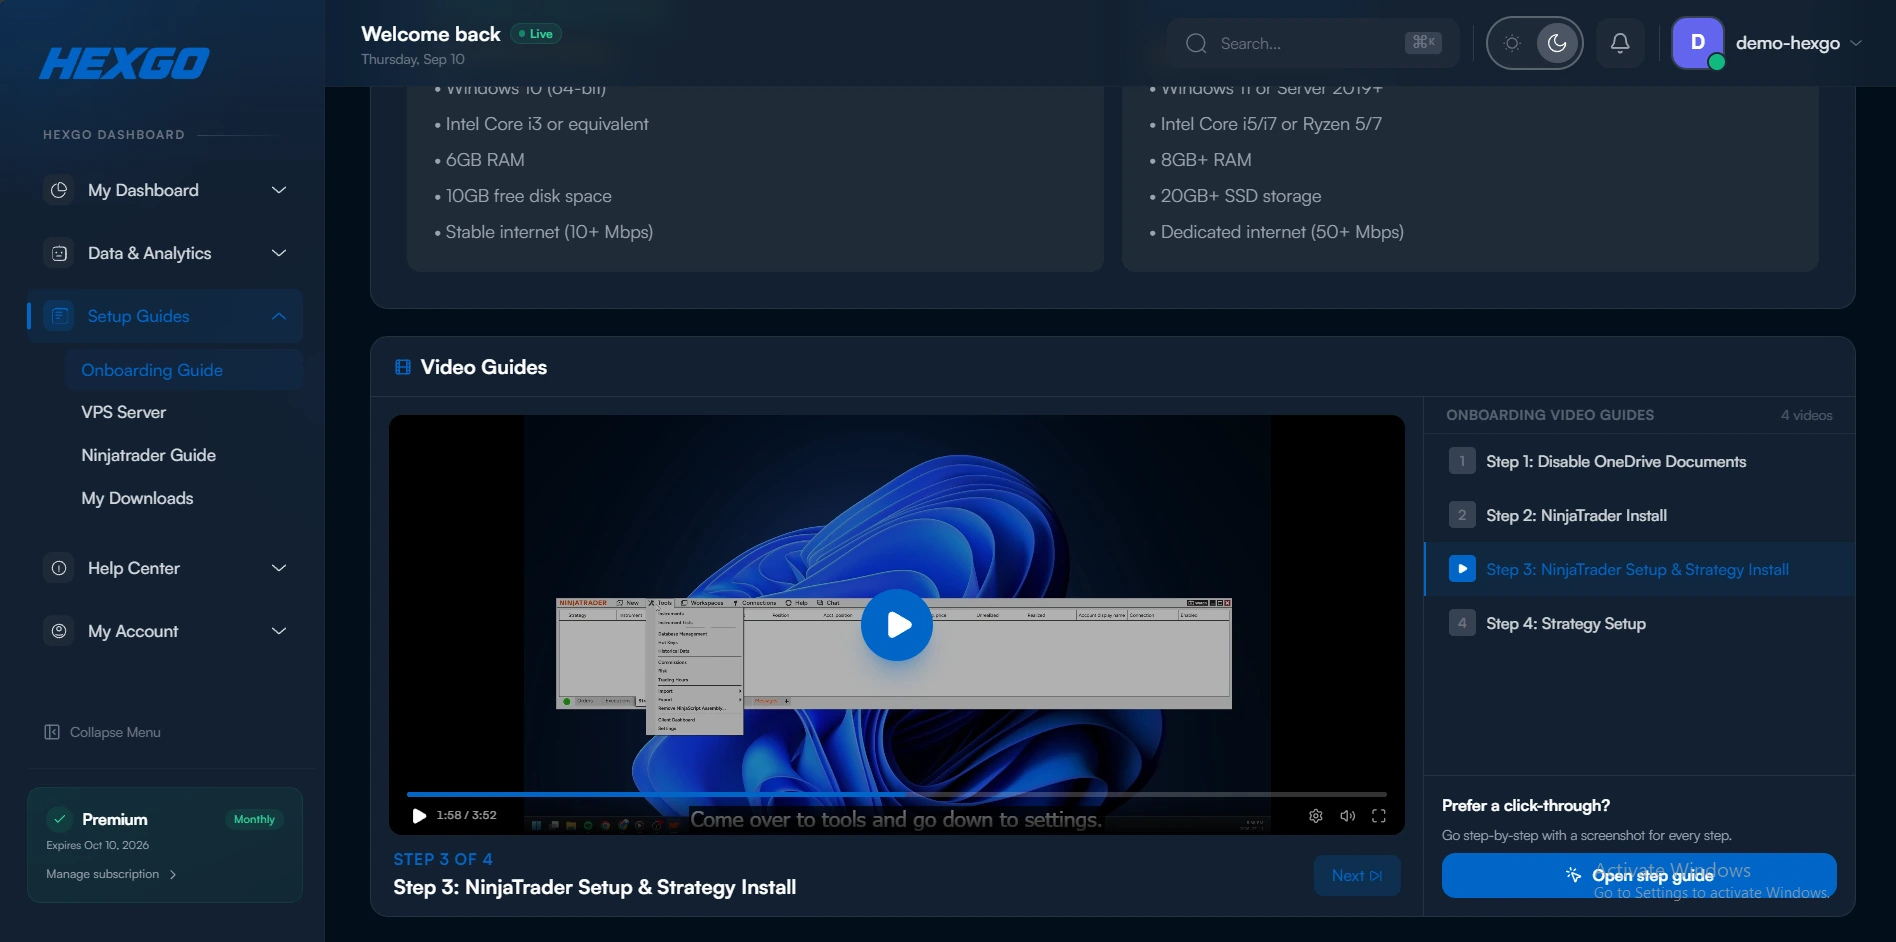Click the "Prefer a click-through?" heading
This screenshot has height=942, width=1896.
[1526, 806]
